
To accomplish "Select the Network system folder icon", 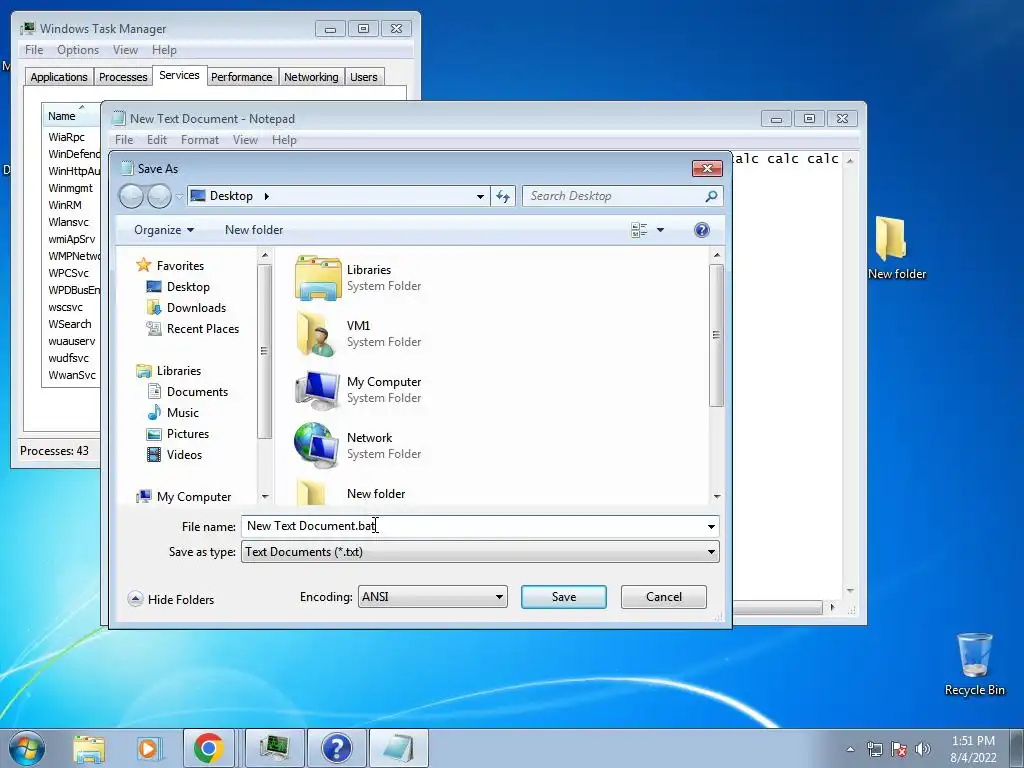I will pos(317,446).
